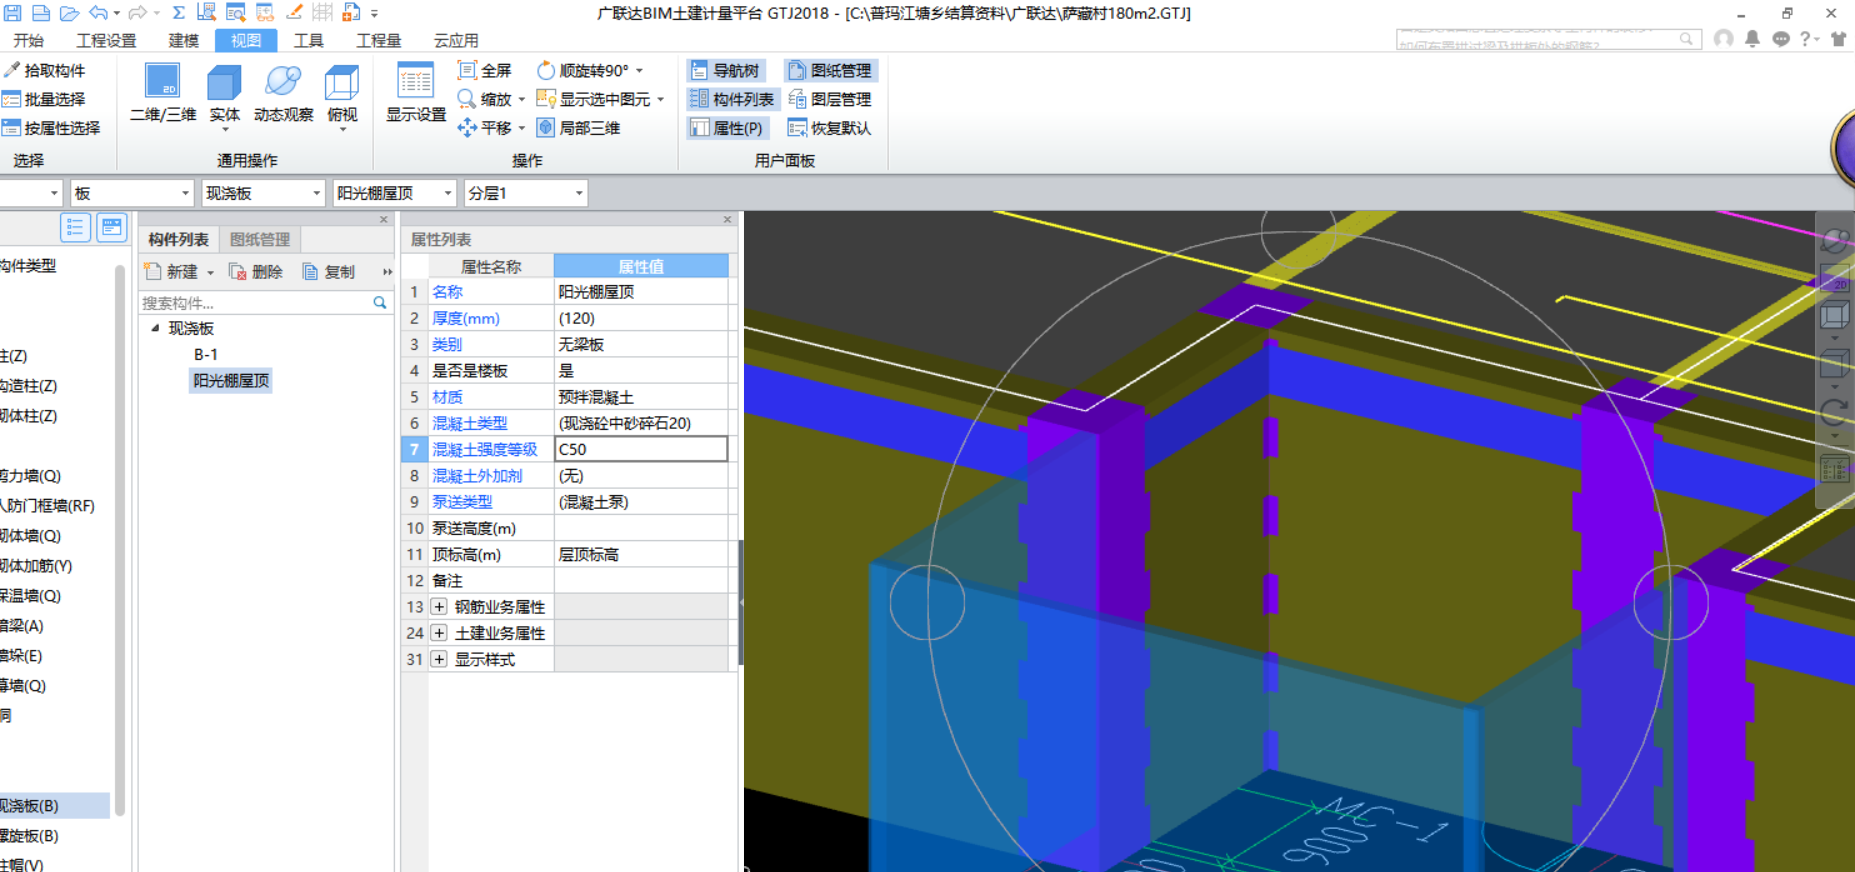Click the pencil edit icon in the quick access toolbar
The height and width of the screenshot is (872, 1855).
pyautogui.click(x=294, y=12)
